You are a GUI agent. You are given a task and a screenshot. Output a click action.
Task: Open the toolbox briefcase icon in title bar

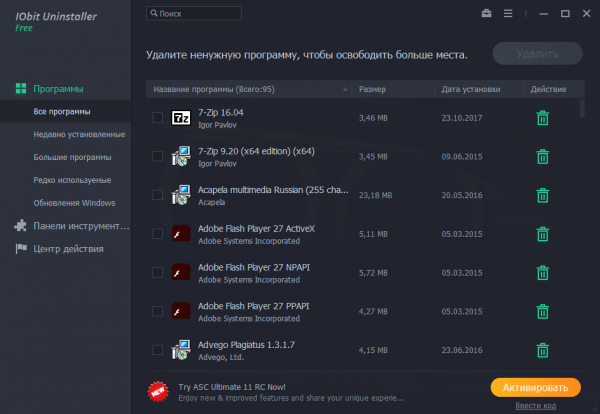click(486, 13)
